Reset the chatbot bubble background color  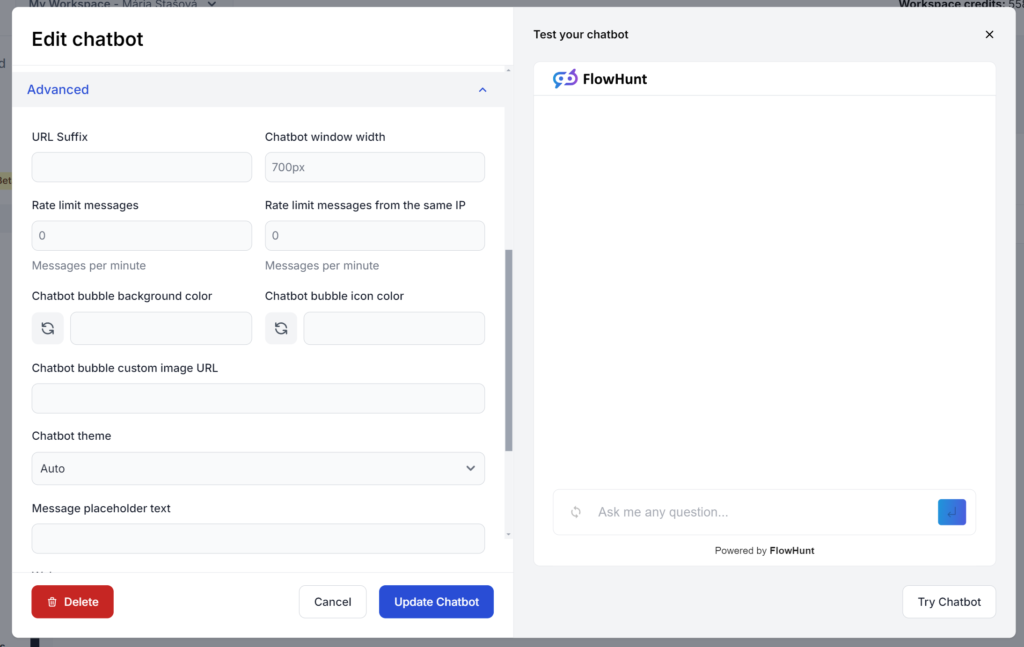point(47,328)
